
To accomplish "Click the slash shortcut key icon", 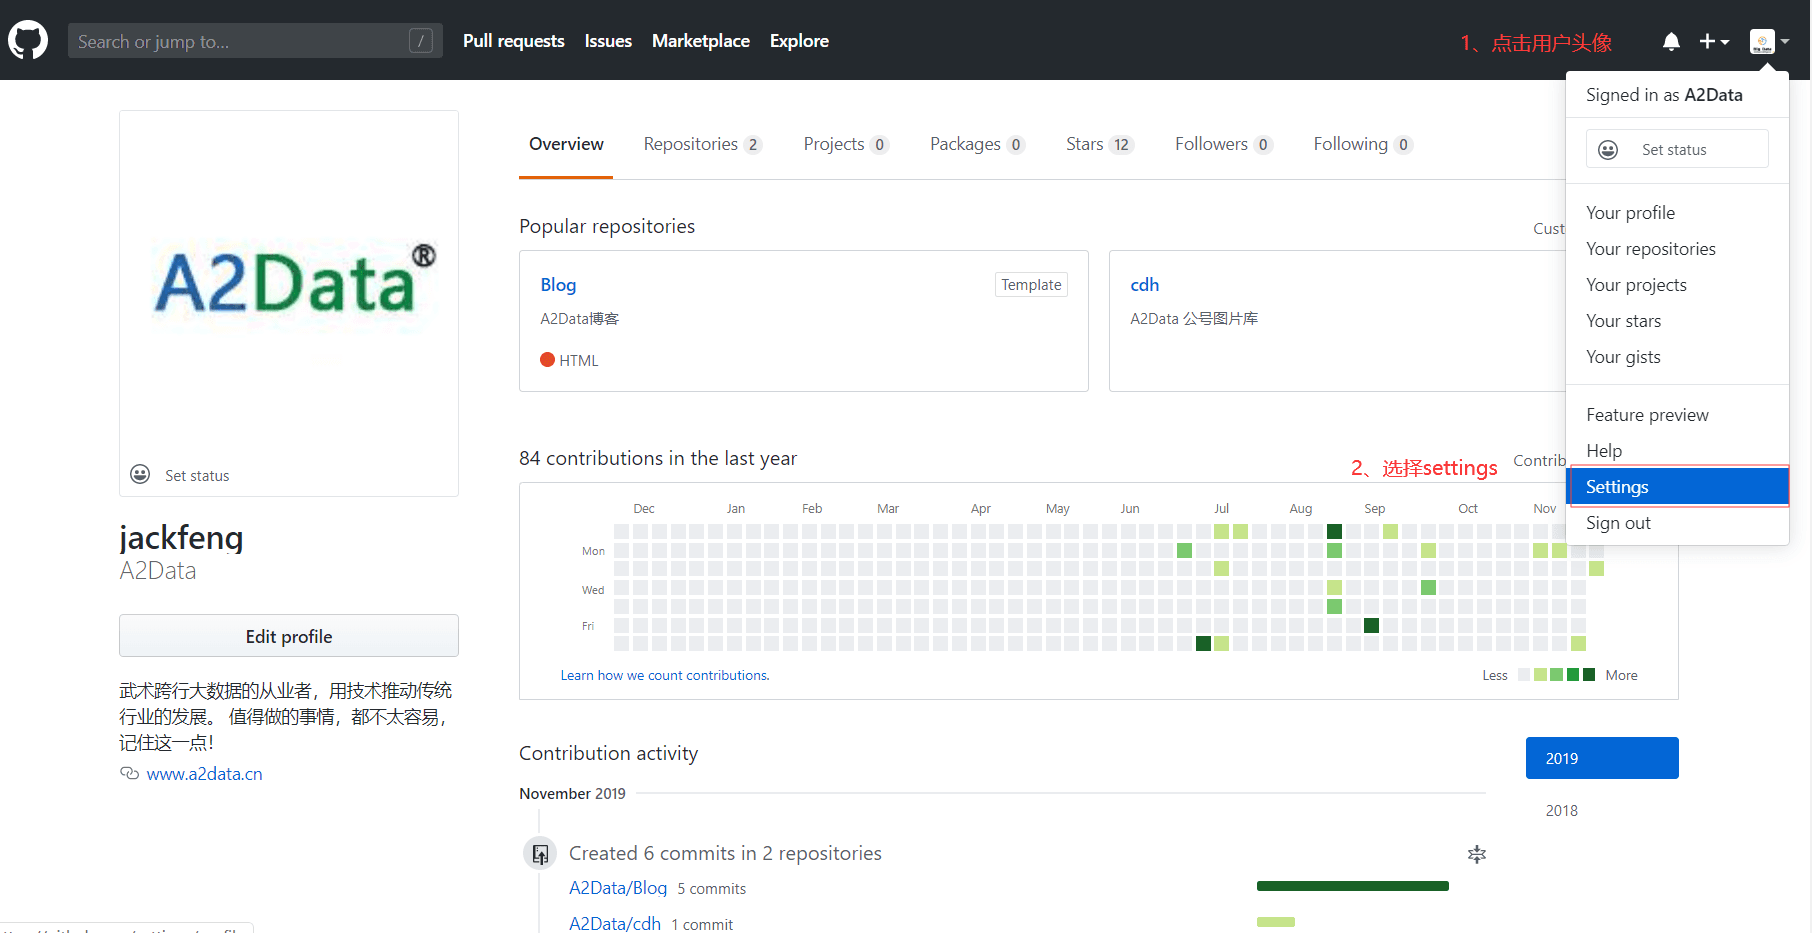I will pyautogui.click(x=421, y=41).
